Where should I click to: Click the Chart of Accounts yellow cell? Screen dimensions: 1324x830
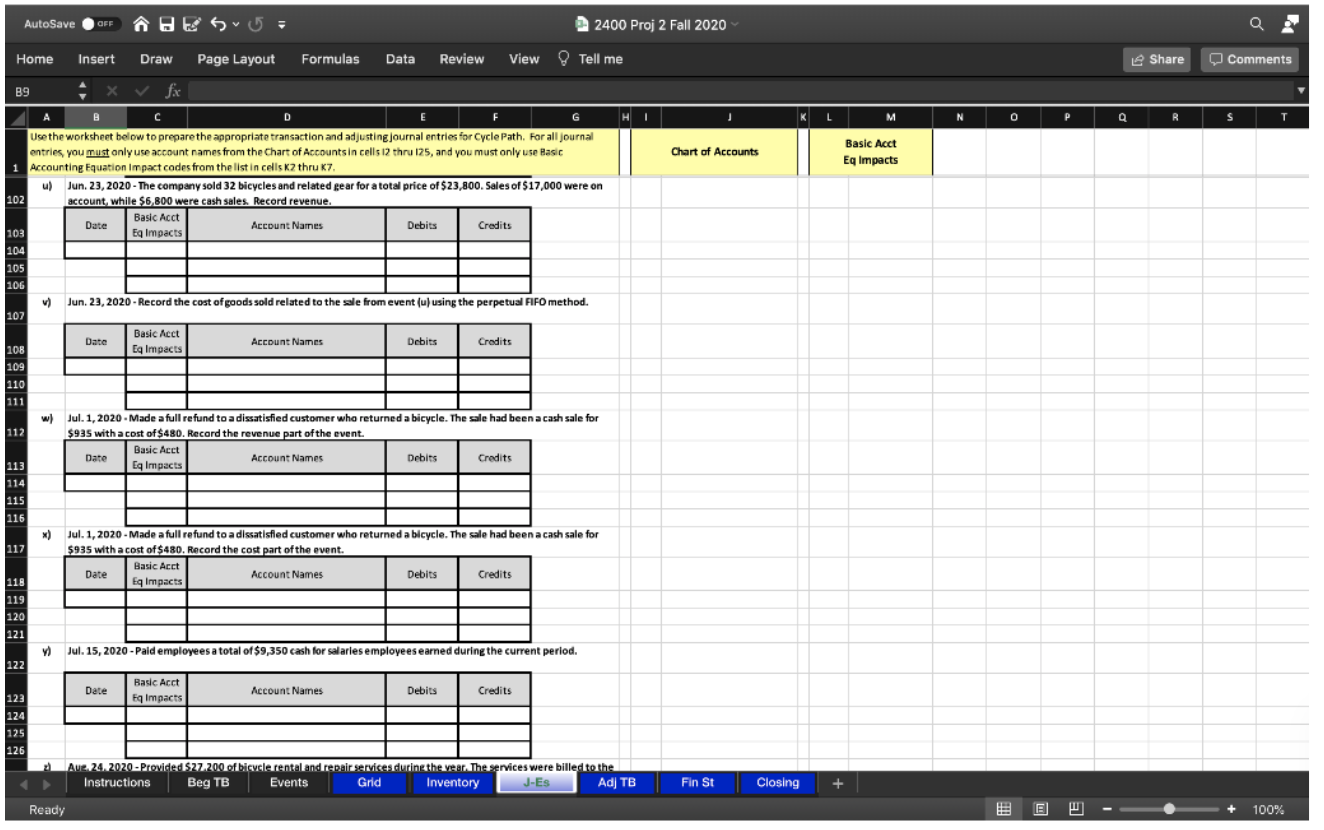point(714,152)
